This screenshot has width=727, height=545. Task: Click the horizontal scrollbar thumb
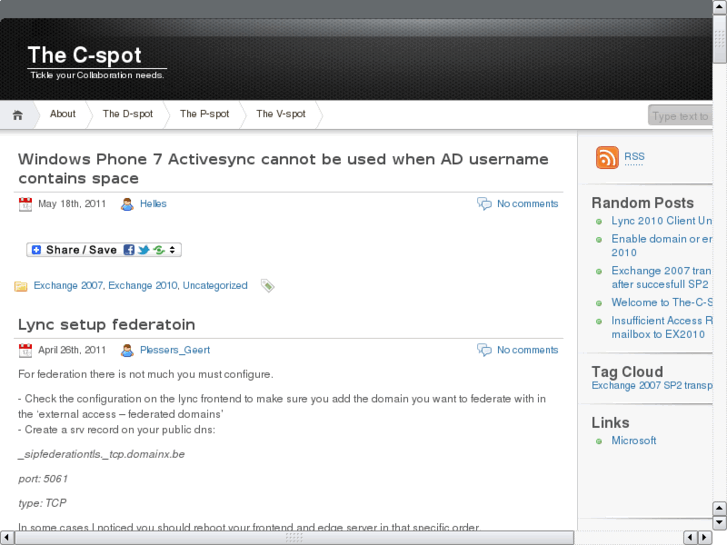[x=294, y=538]
